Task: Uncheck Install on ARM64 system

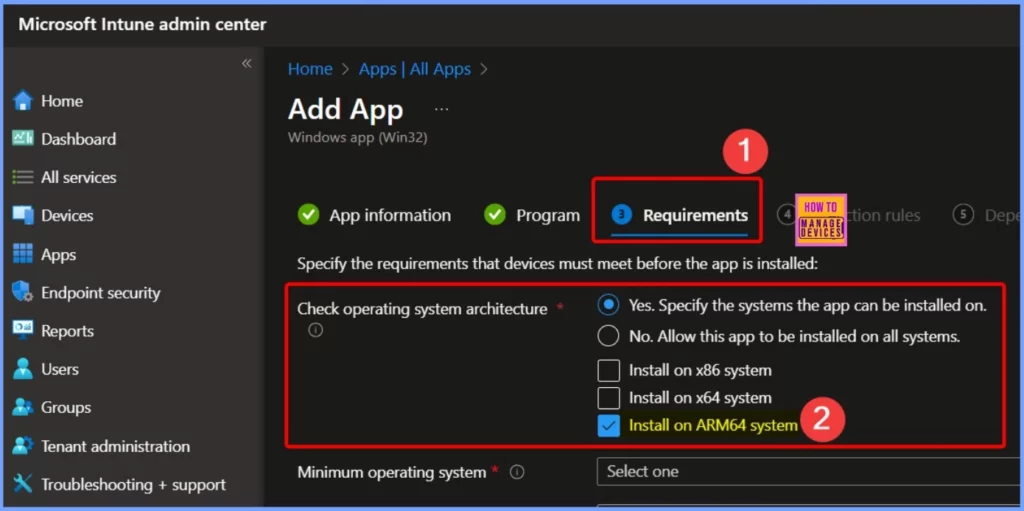Action: (609, 425)
